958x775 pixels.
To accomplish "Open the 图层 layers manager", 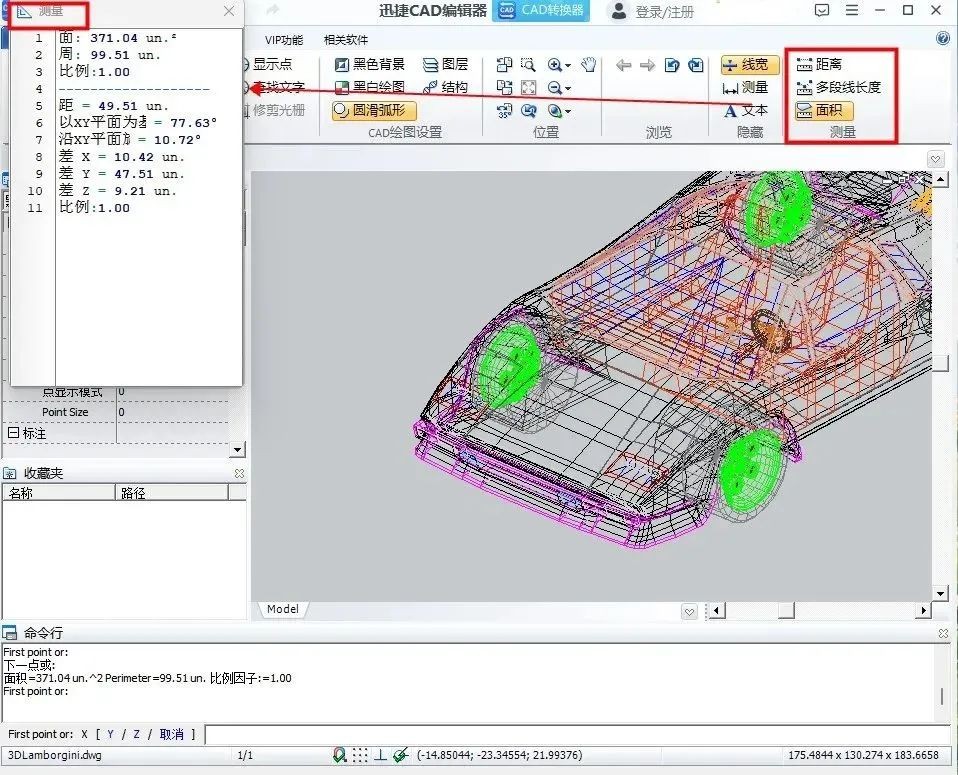I will pyautogui.click(x=445, y=64).
